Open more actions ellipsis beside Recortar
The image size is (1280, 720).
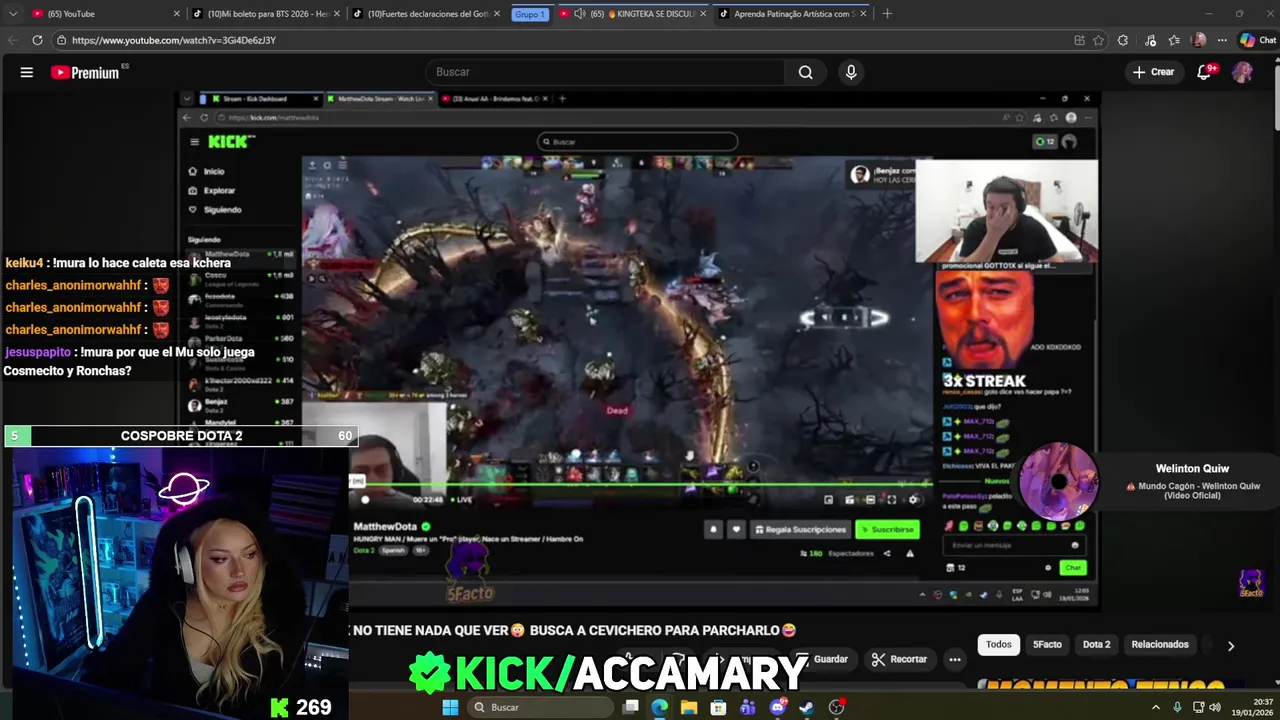(x=955, y=659)
